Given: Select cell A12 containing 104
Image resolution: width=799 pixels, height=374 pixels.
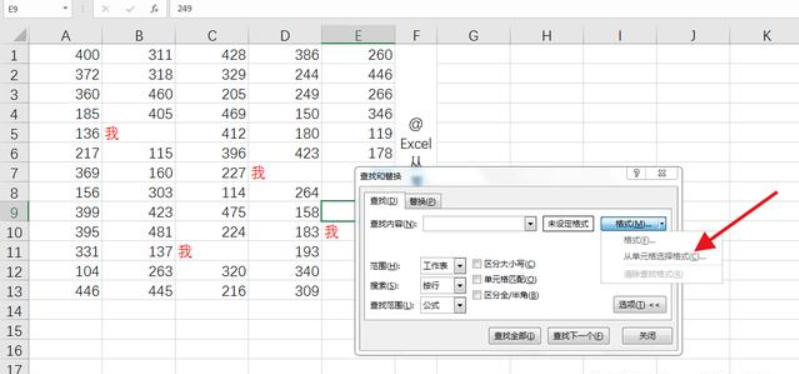Looking at the screenshot, I should tap(65, 271).
